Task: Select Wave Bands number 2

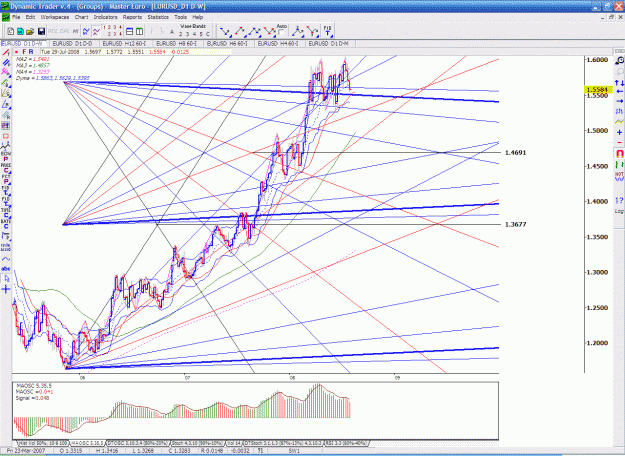Action: [x=180, y=34]
